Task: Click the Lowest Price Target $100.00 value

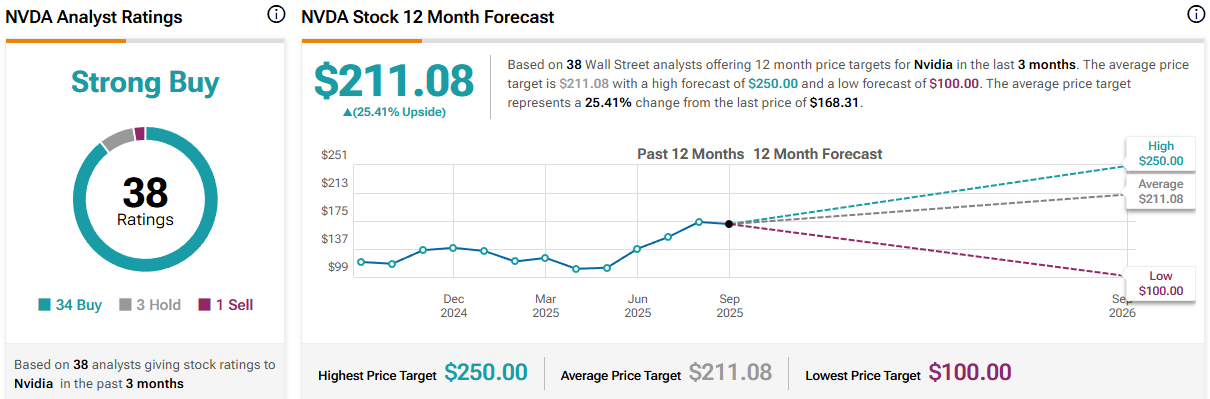Action: pyautogui.click(x=970, y=373)
